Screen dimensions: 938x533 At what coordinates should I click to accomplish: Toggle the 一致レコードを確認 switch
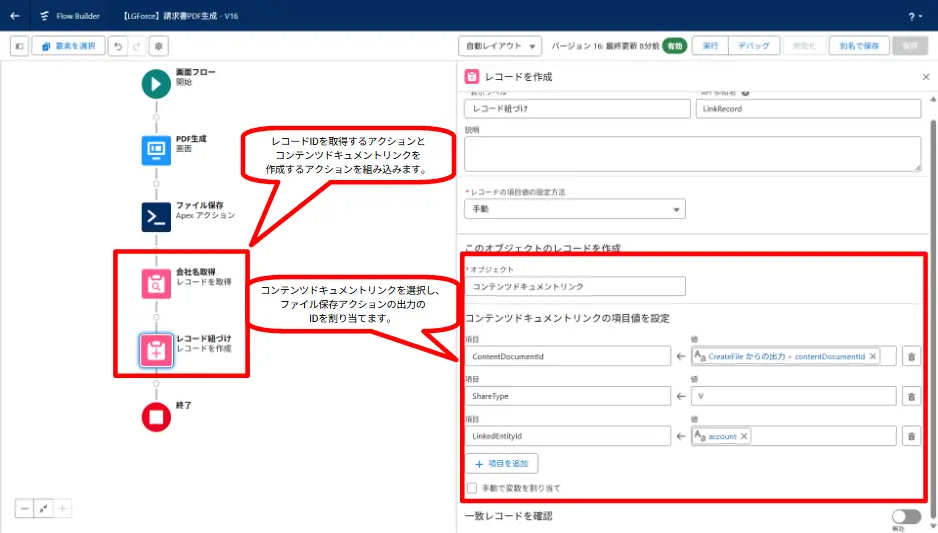pyautogui.click(x=905, y=516)
